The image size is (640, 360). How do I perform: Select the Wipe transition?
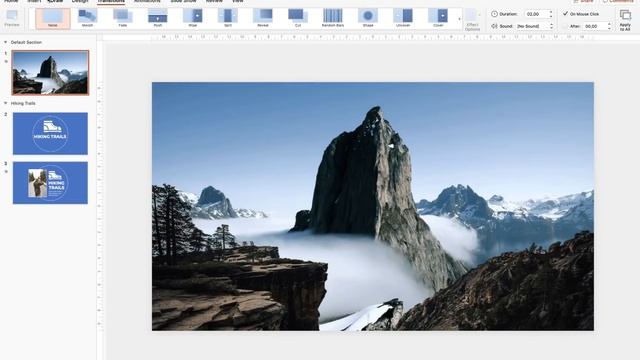click(193, 18)
